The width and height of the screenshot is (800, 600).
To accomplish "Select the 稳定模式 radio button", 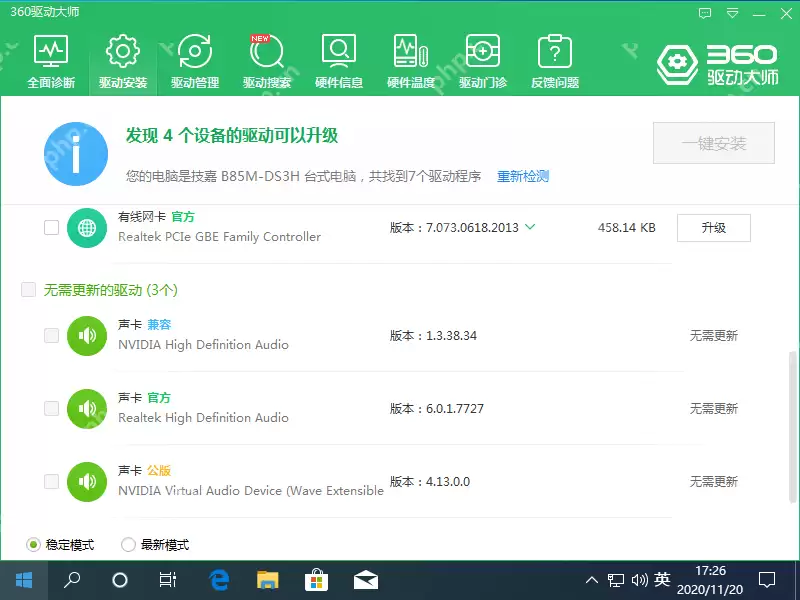I will point(34,544).
